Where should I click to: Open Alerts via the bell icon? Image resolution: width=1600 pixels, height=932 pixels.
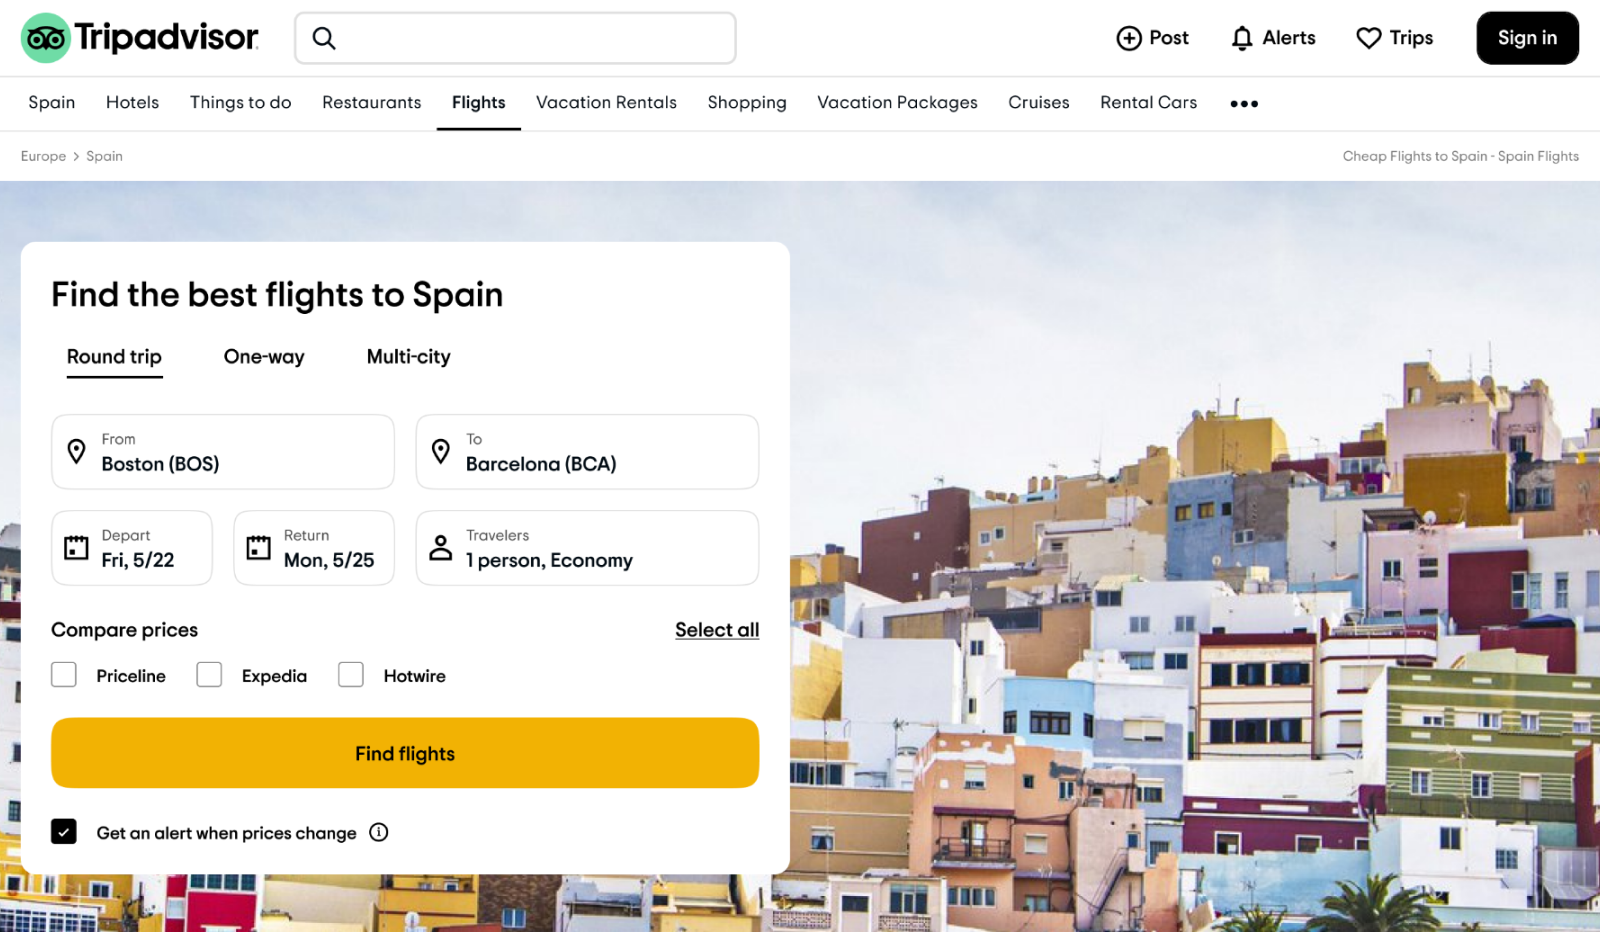(x=1242, y=38)
